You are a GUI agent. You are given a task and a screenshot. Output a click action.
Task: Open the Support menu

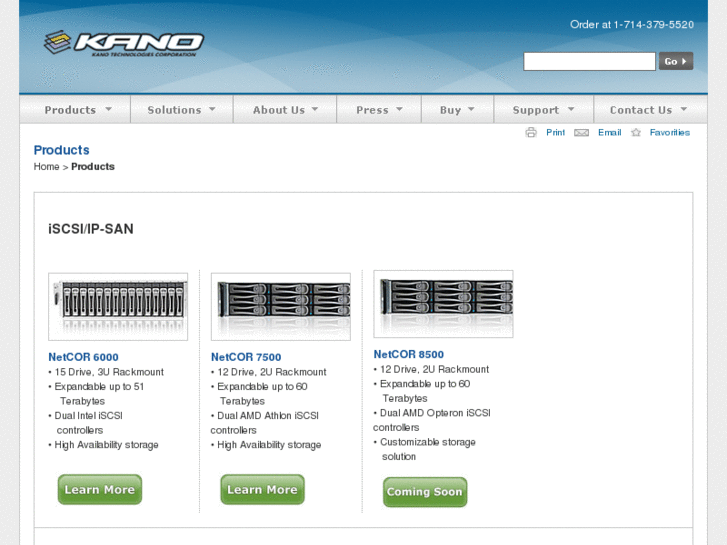click(543, 110)
